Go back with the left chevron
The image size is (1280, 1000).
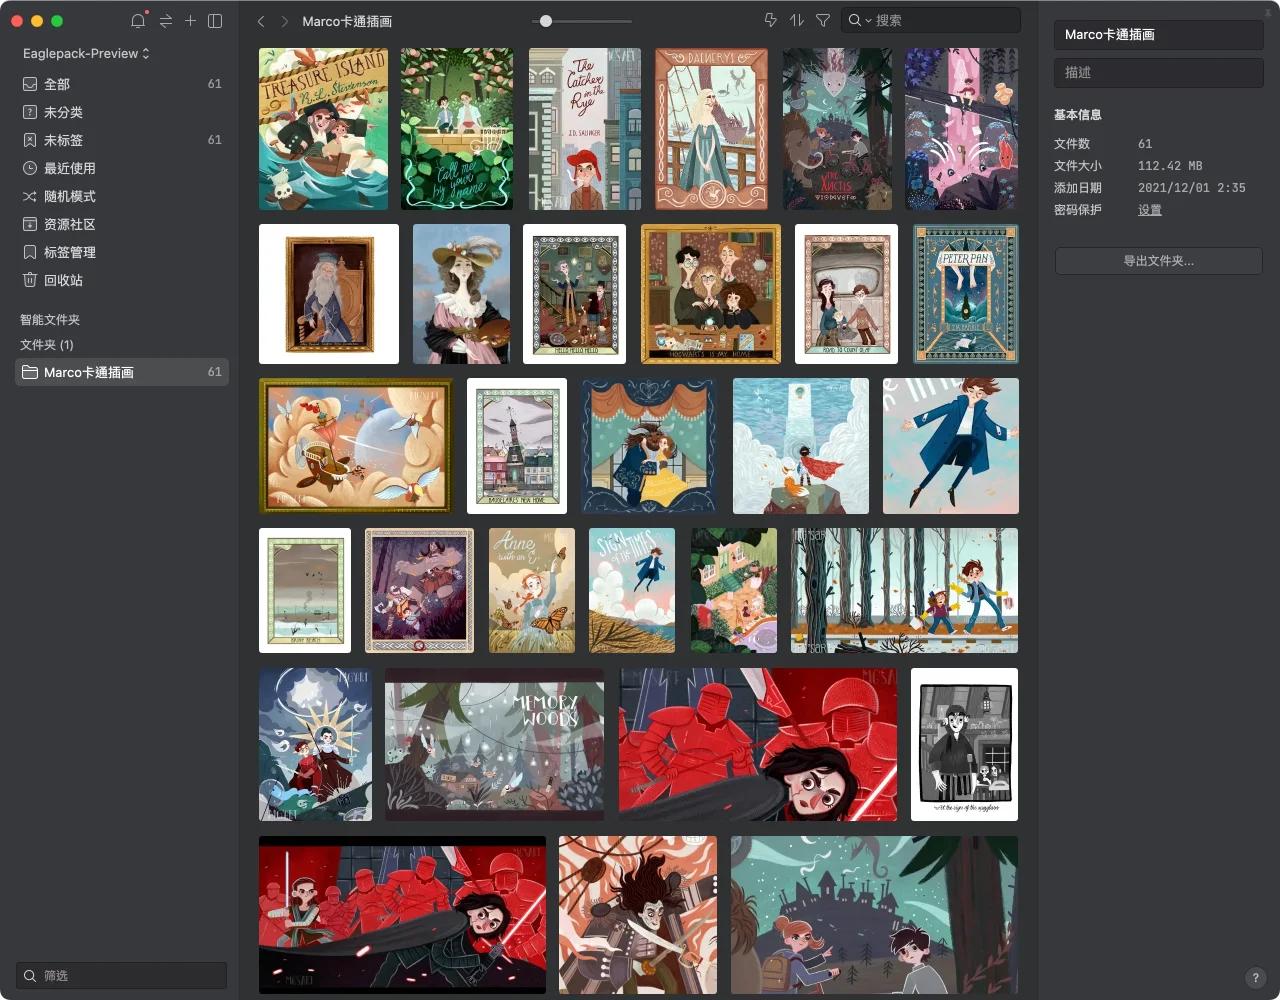(x=261, y=21)
